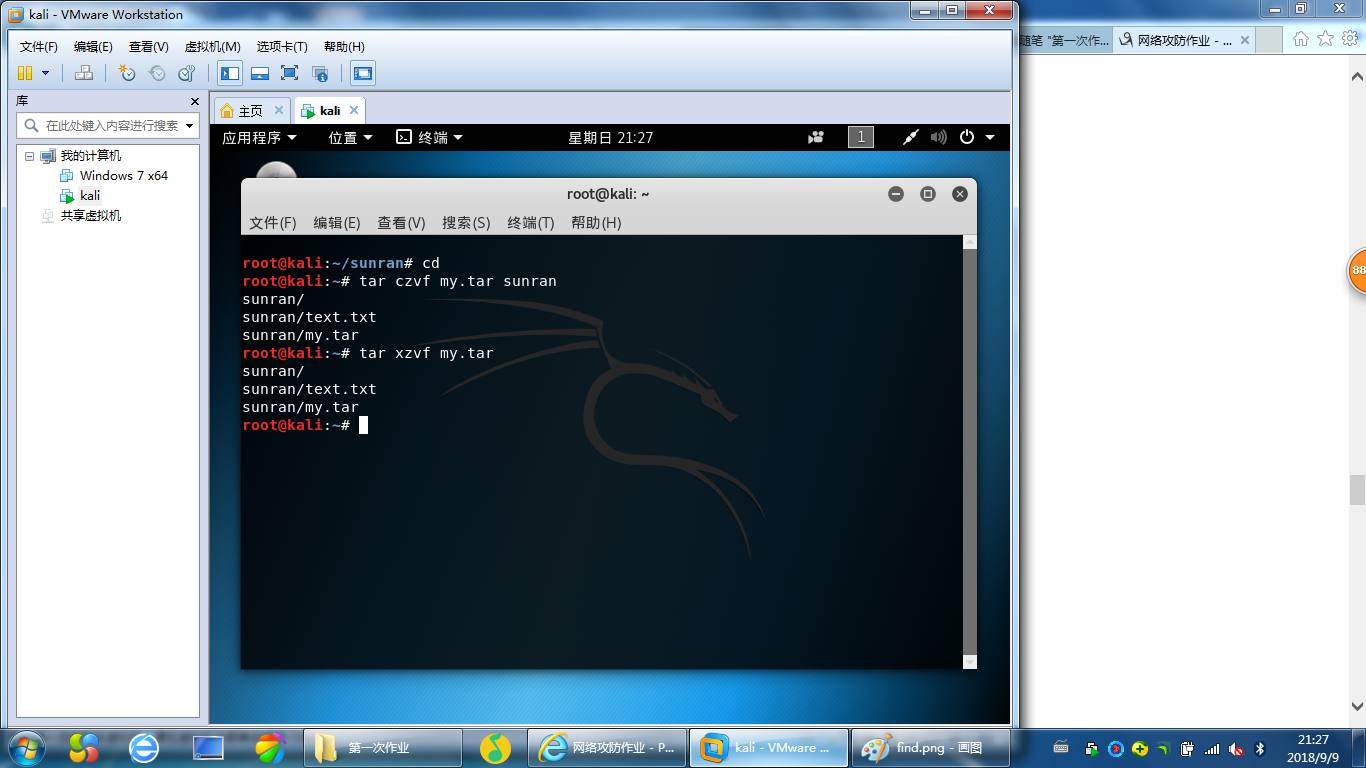Image resolution: width=1366 pixels, height=768 pixels.
Task: Open terminal 文件(F) menu
Action: (273, 222)
